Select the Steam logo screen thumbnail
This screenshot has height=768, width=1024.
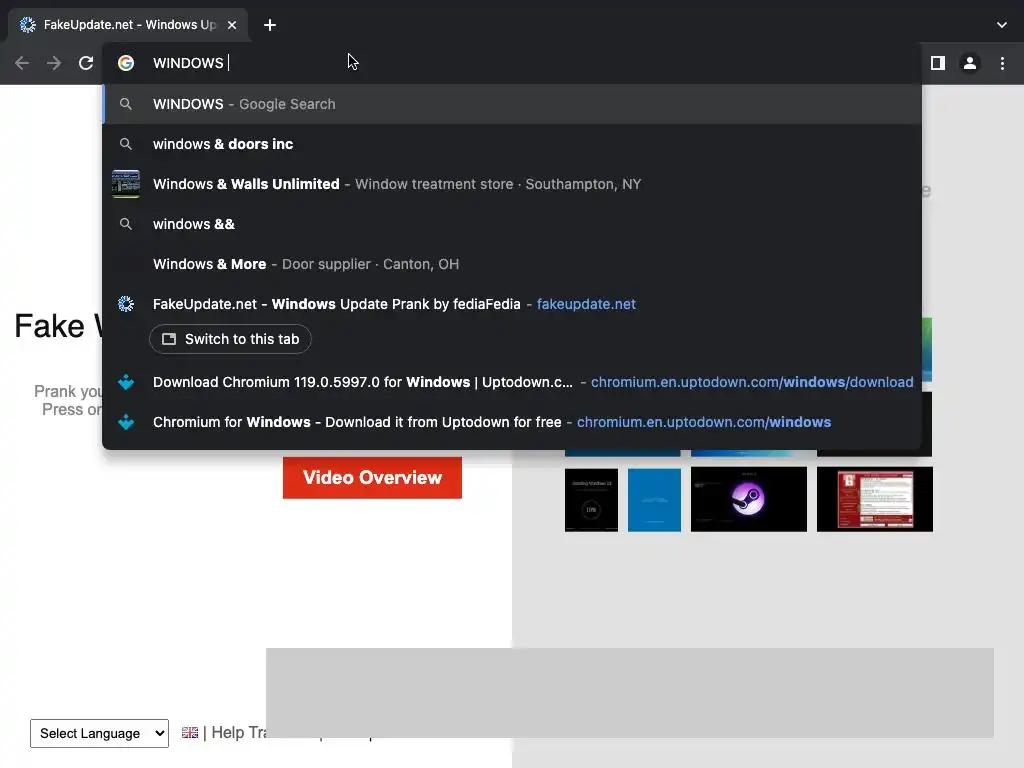click(749, 500)
